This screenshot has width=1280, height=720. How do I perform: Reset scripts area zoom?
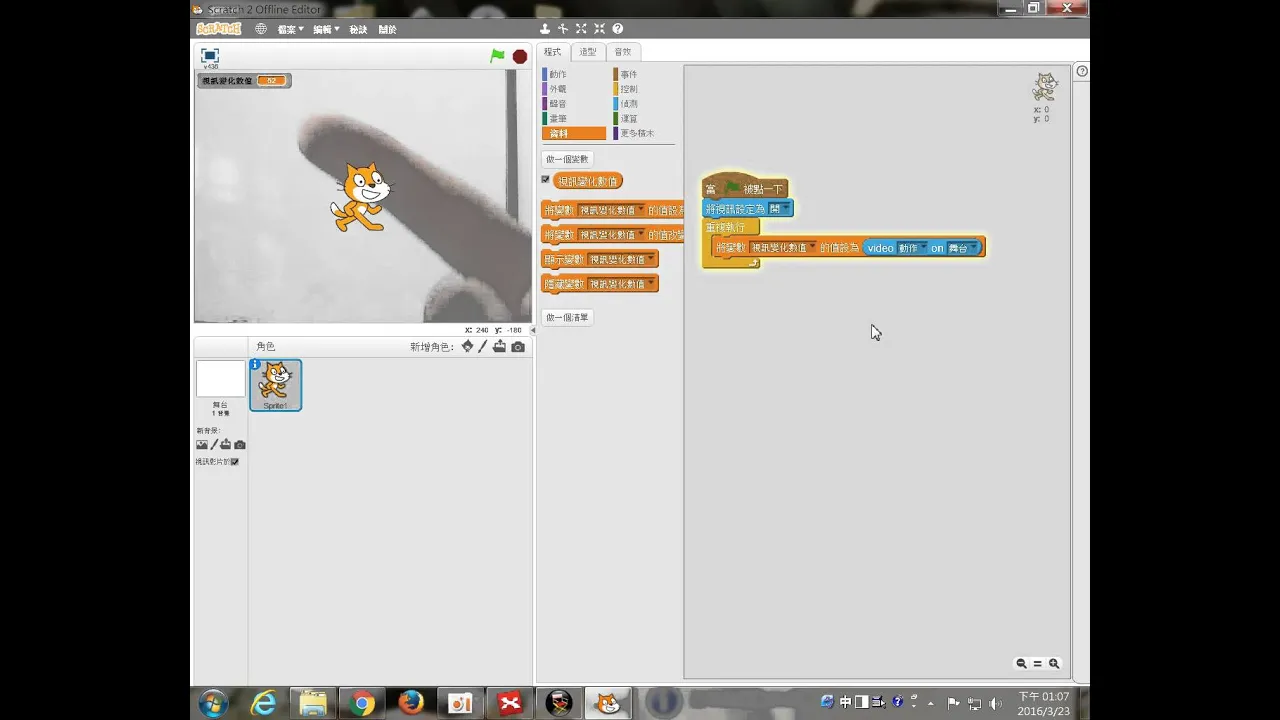1037,663
